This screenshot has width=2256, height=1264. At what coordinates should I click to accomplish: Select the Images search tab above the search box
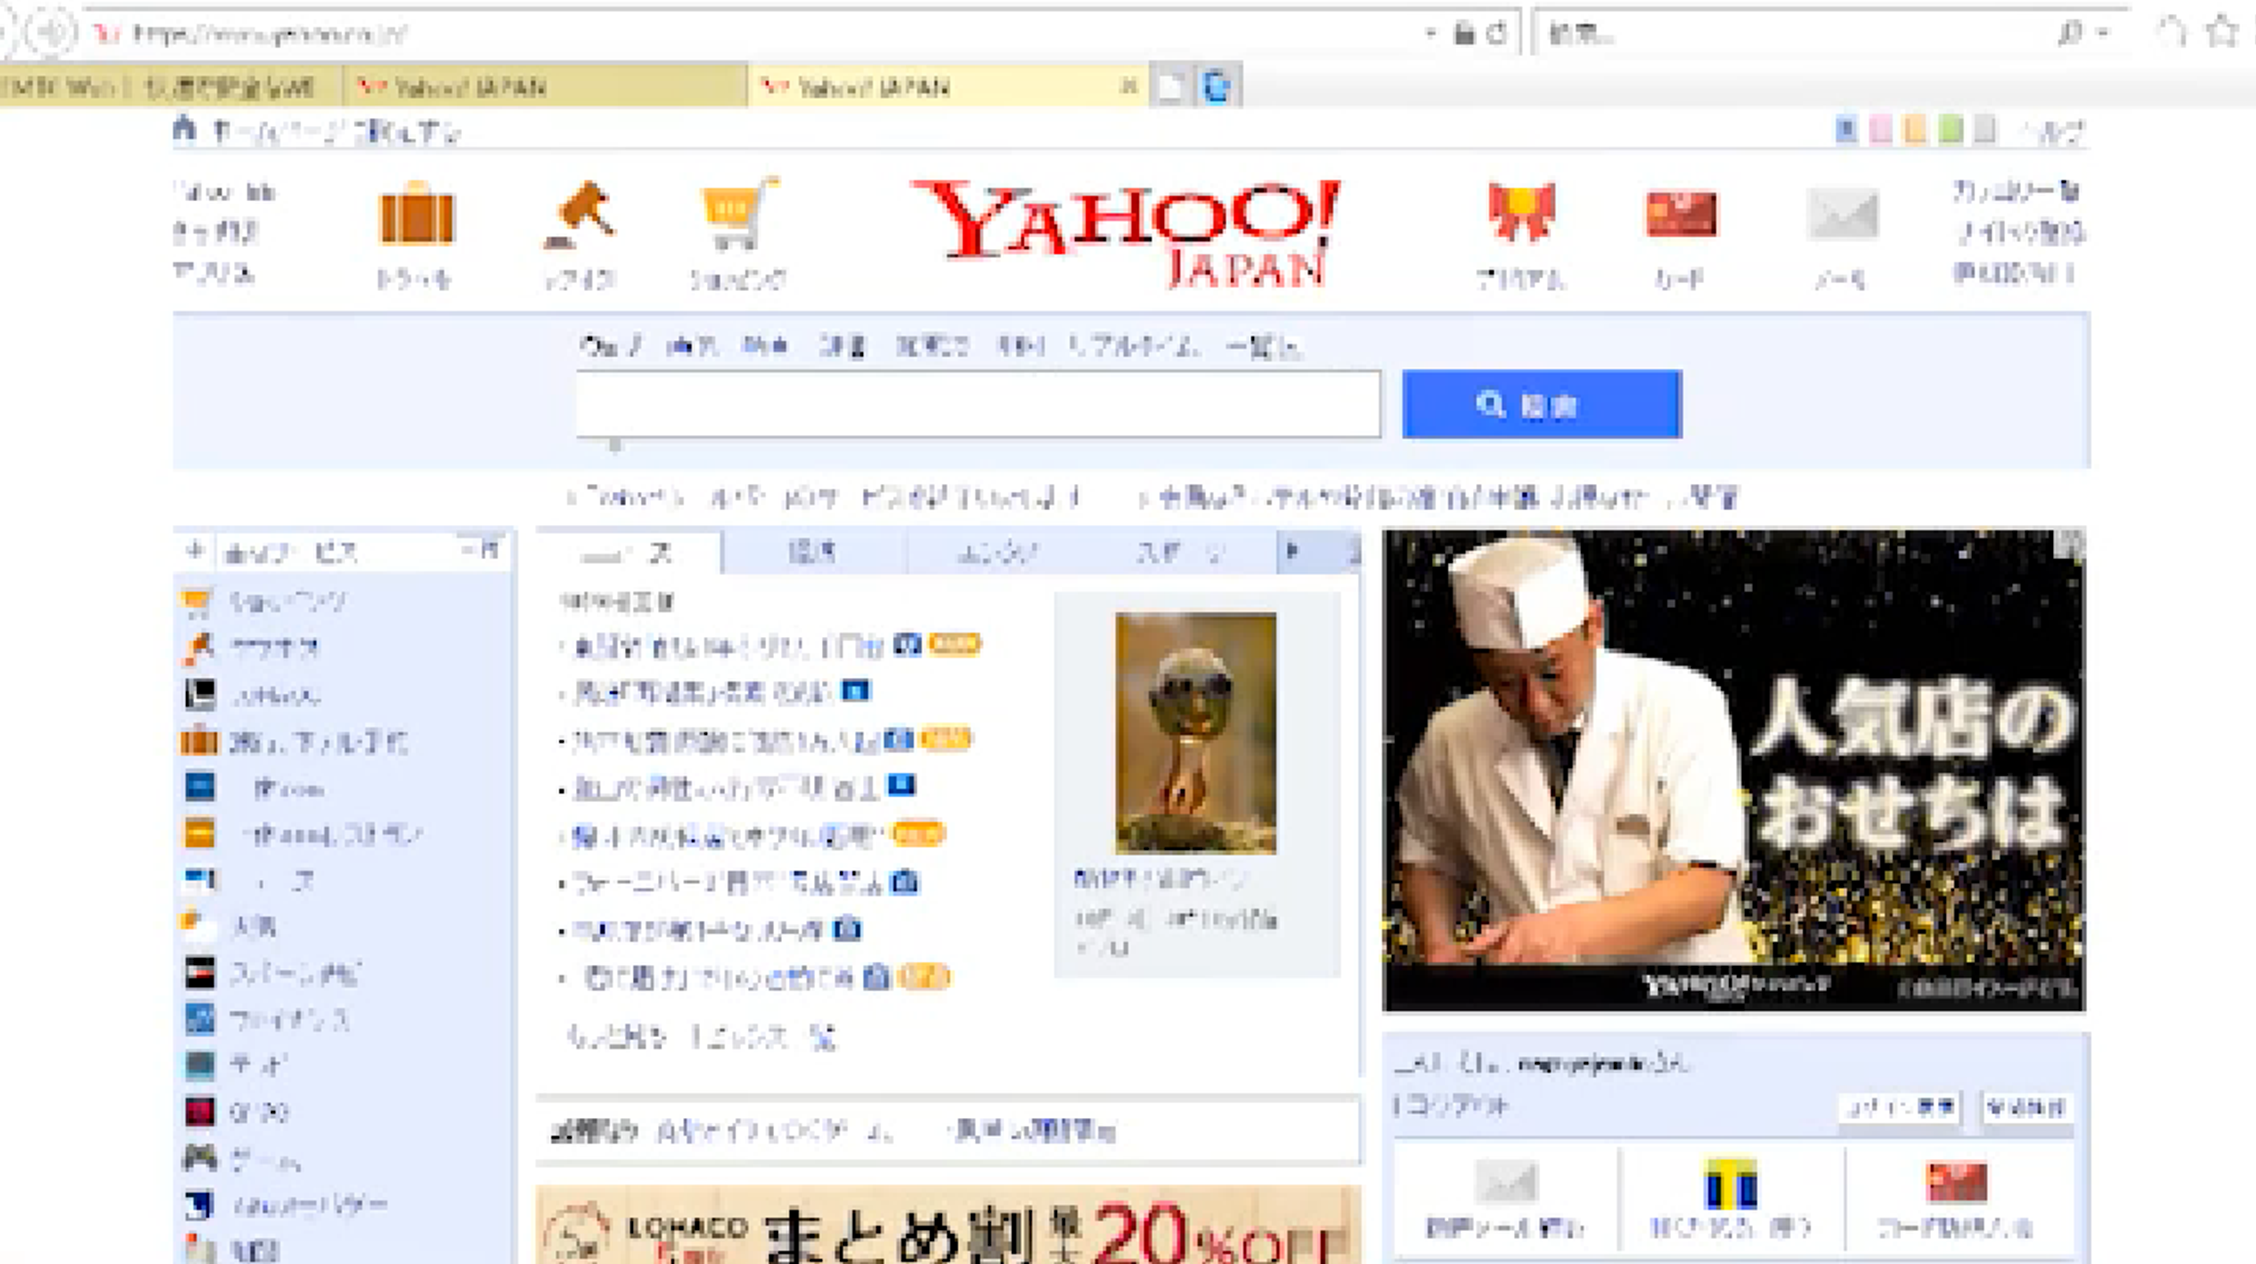tap(692, 346)
